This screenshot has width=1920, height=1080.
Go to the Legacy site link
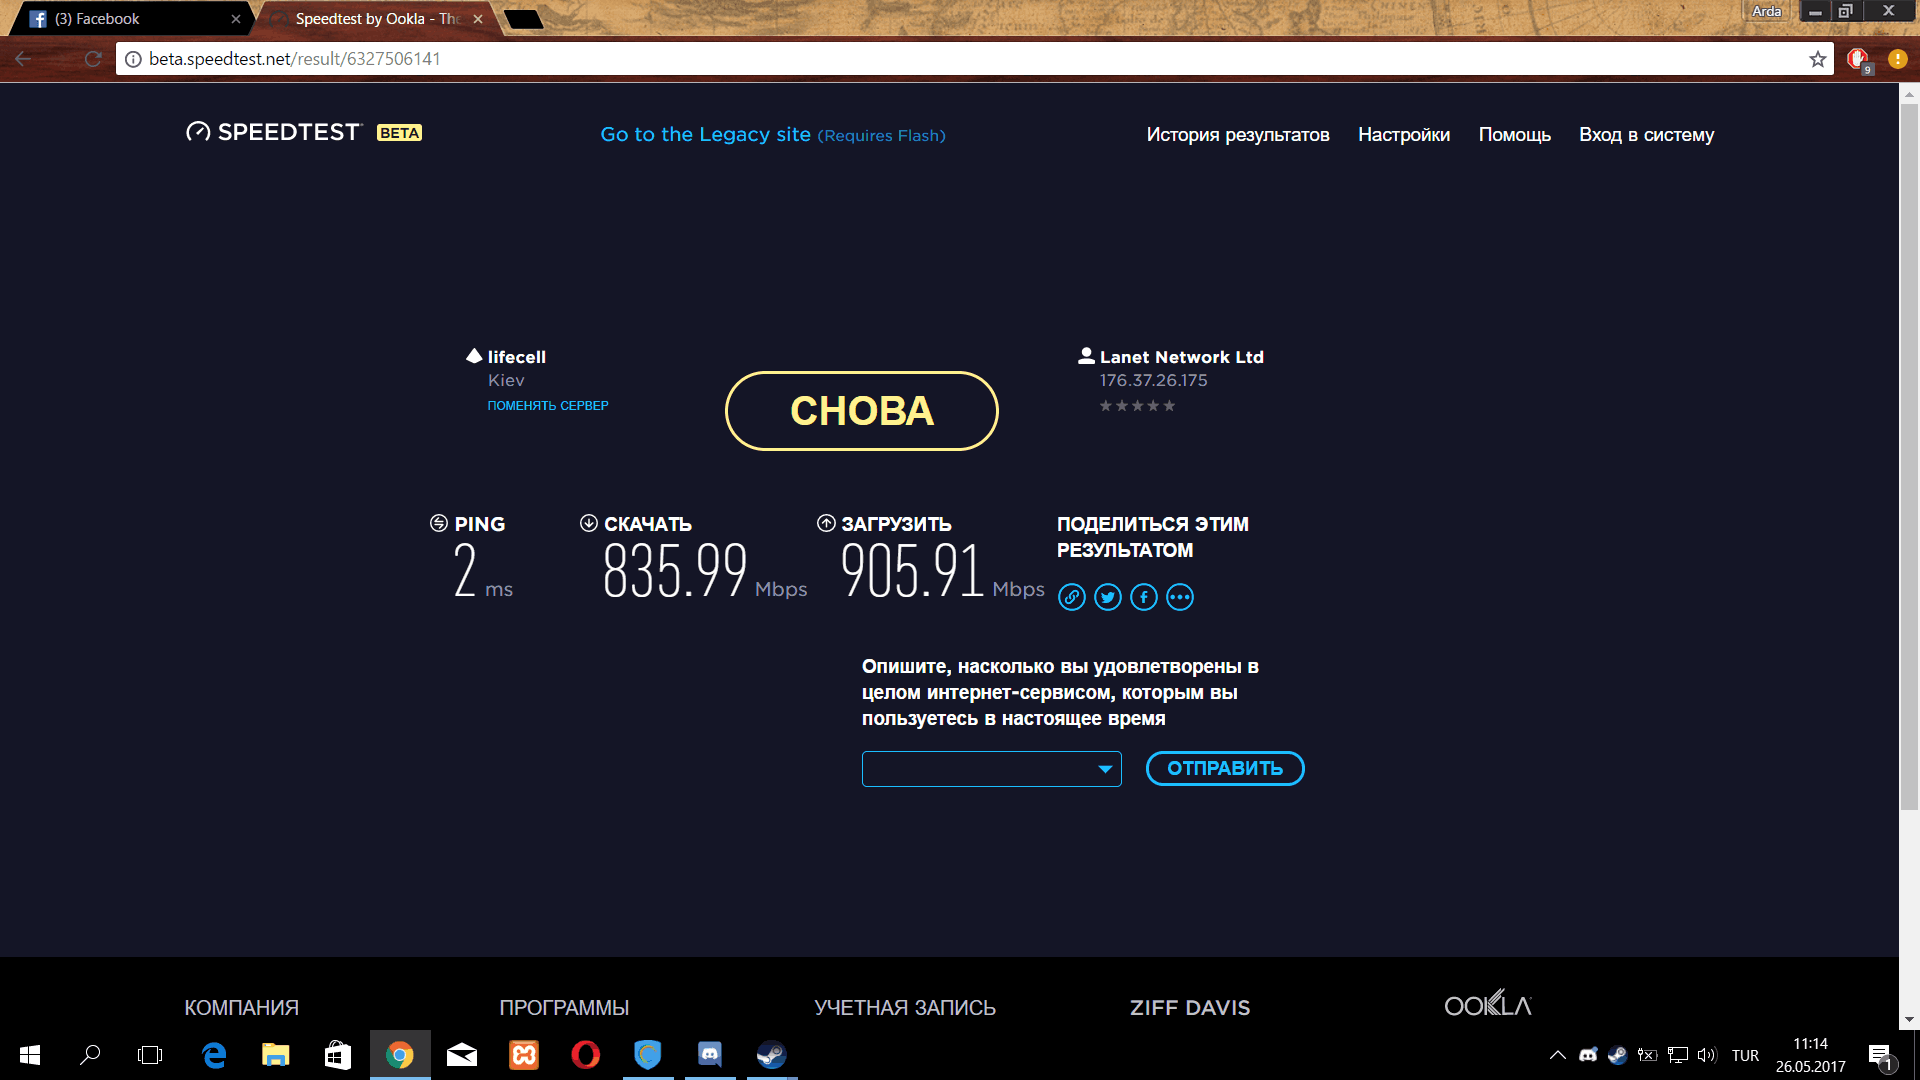772,135
